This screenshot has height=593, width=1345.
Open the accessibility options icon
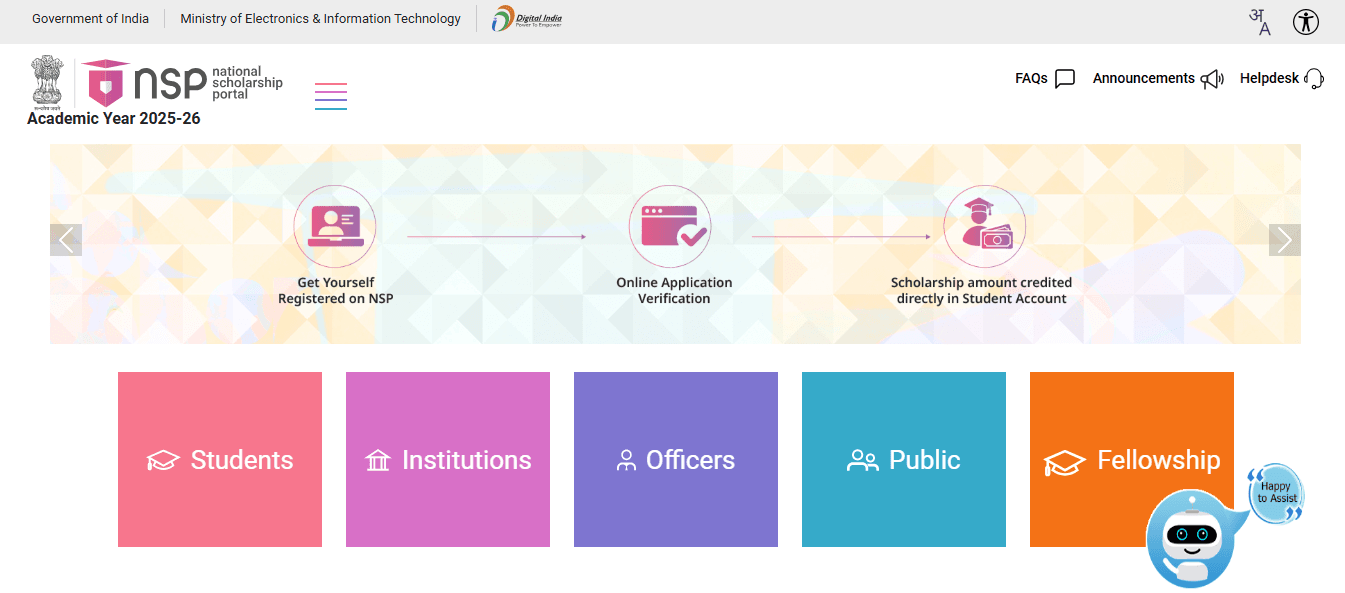[x=1305, y=22]
